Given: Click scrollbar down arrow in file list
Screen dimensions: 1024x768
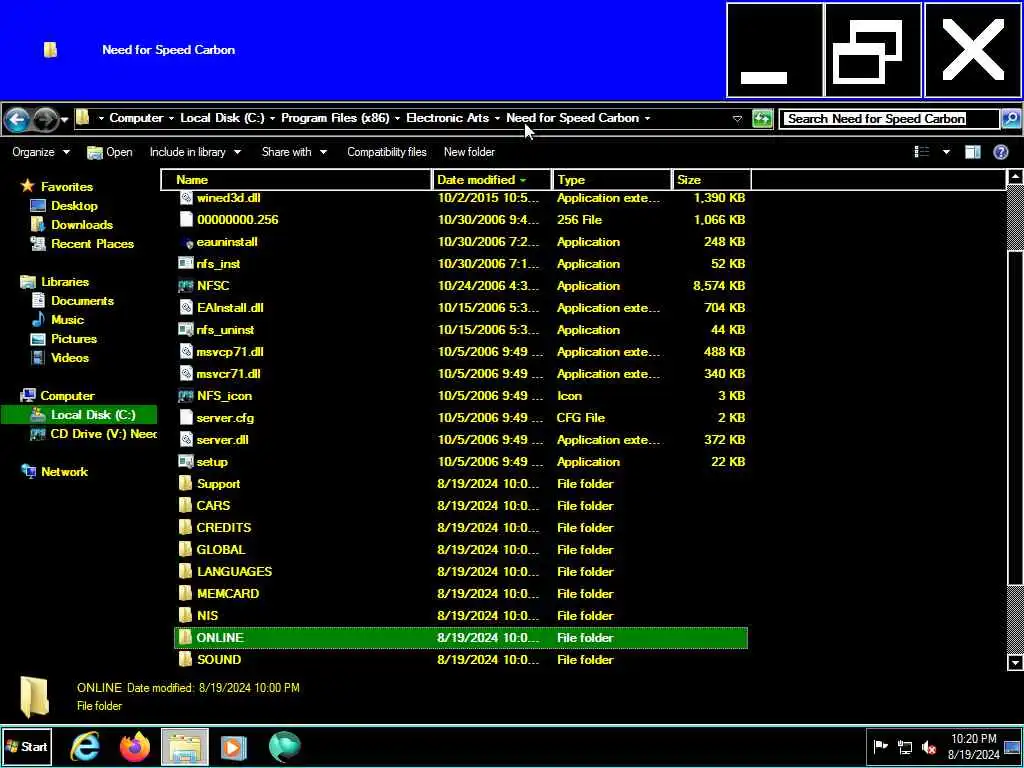Looking at the screenshot, I should point(1015,662).
